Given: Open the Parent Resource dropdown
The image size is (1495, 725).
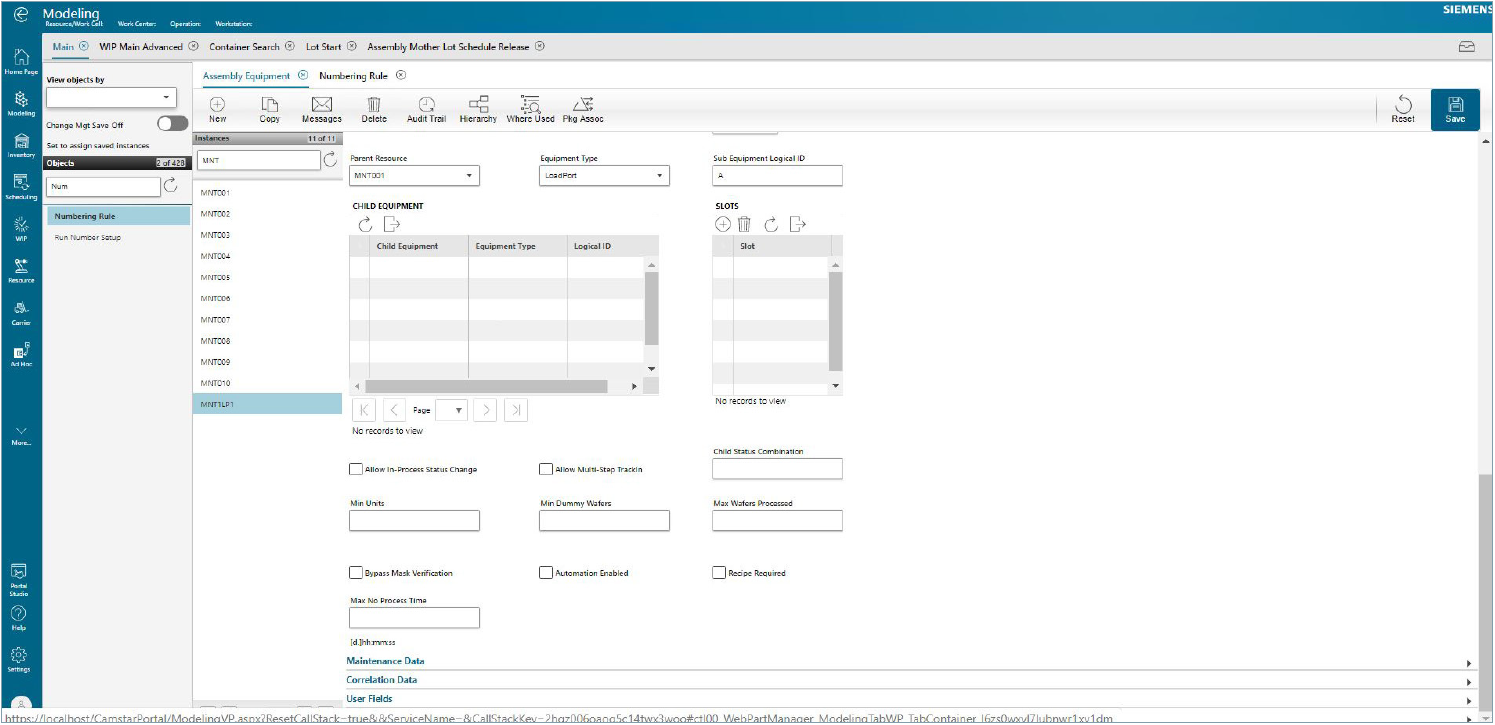Looking at the screenshot, I should 471,175.
